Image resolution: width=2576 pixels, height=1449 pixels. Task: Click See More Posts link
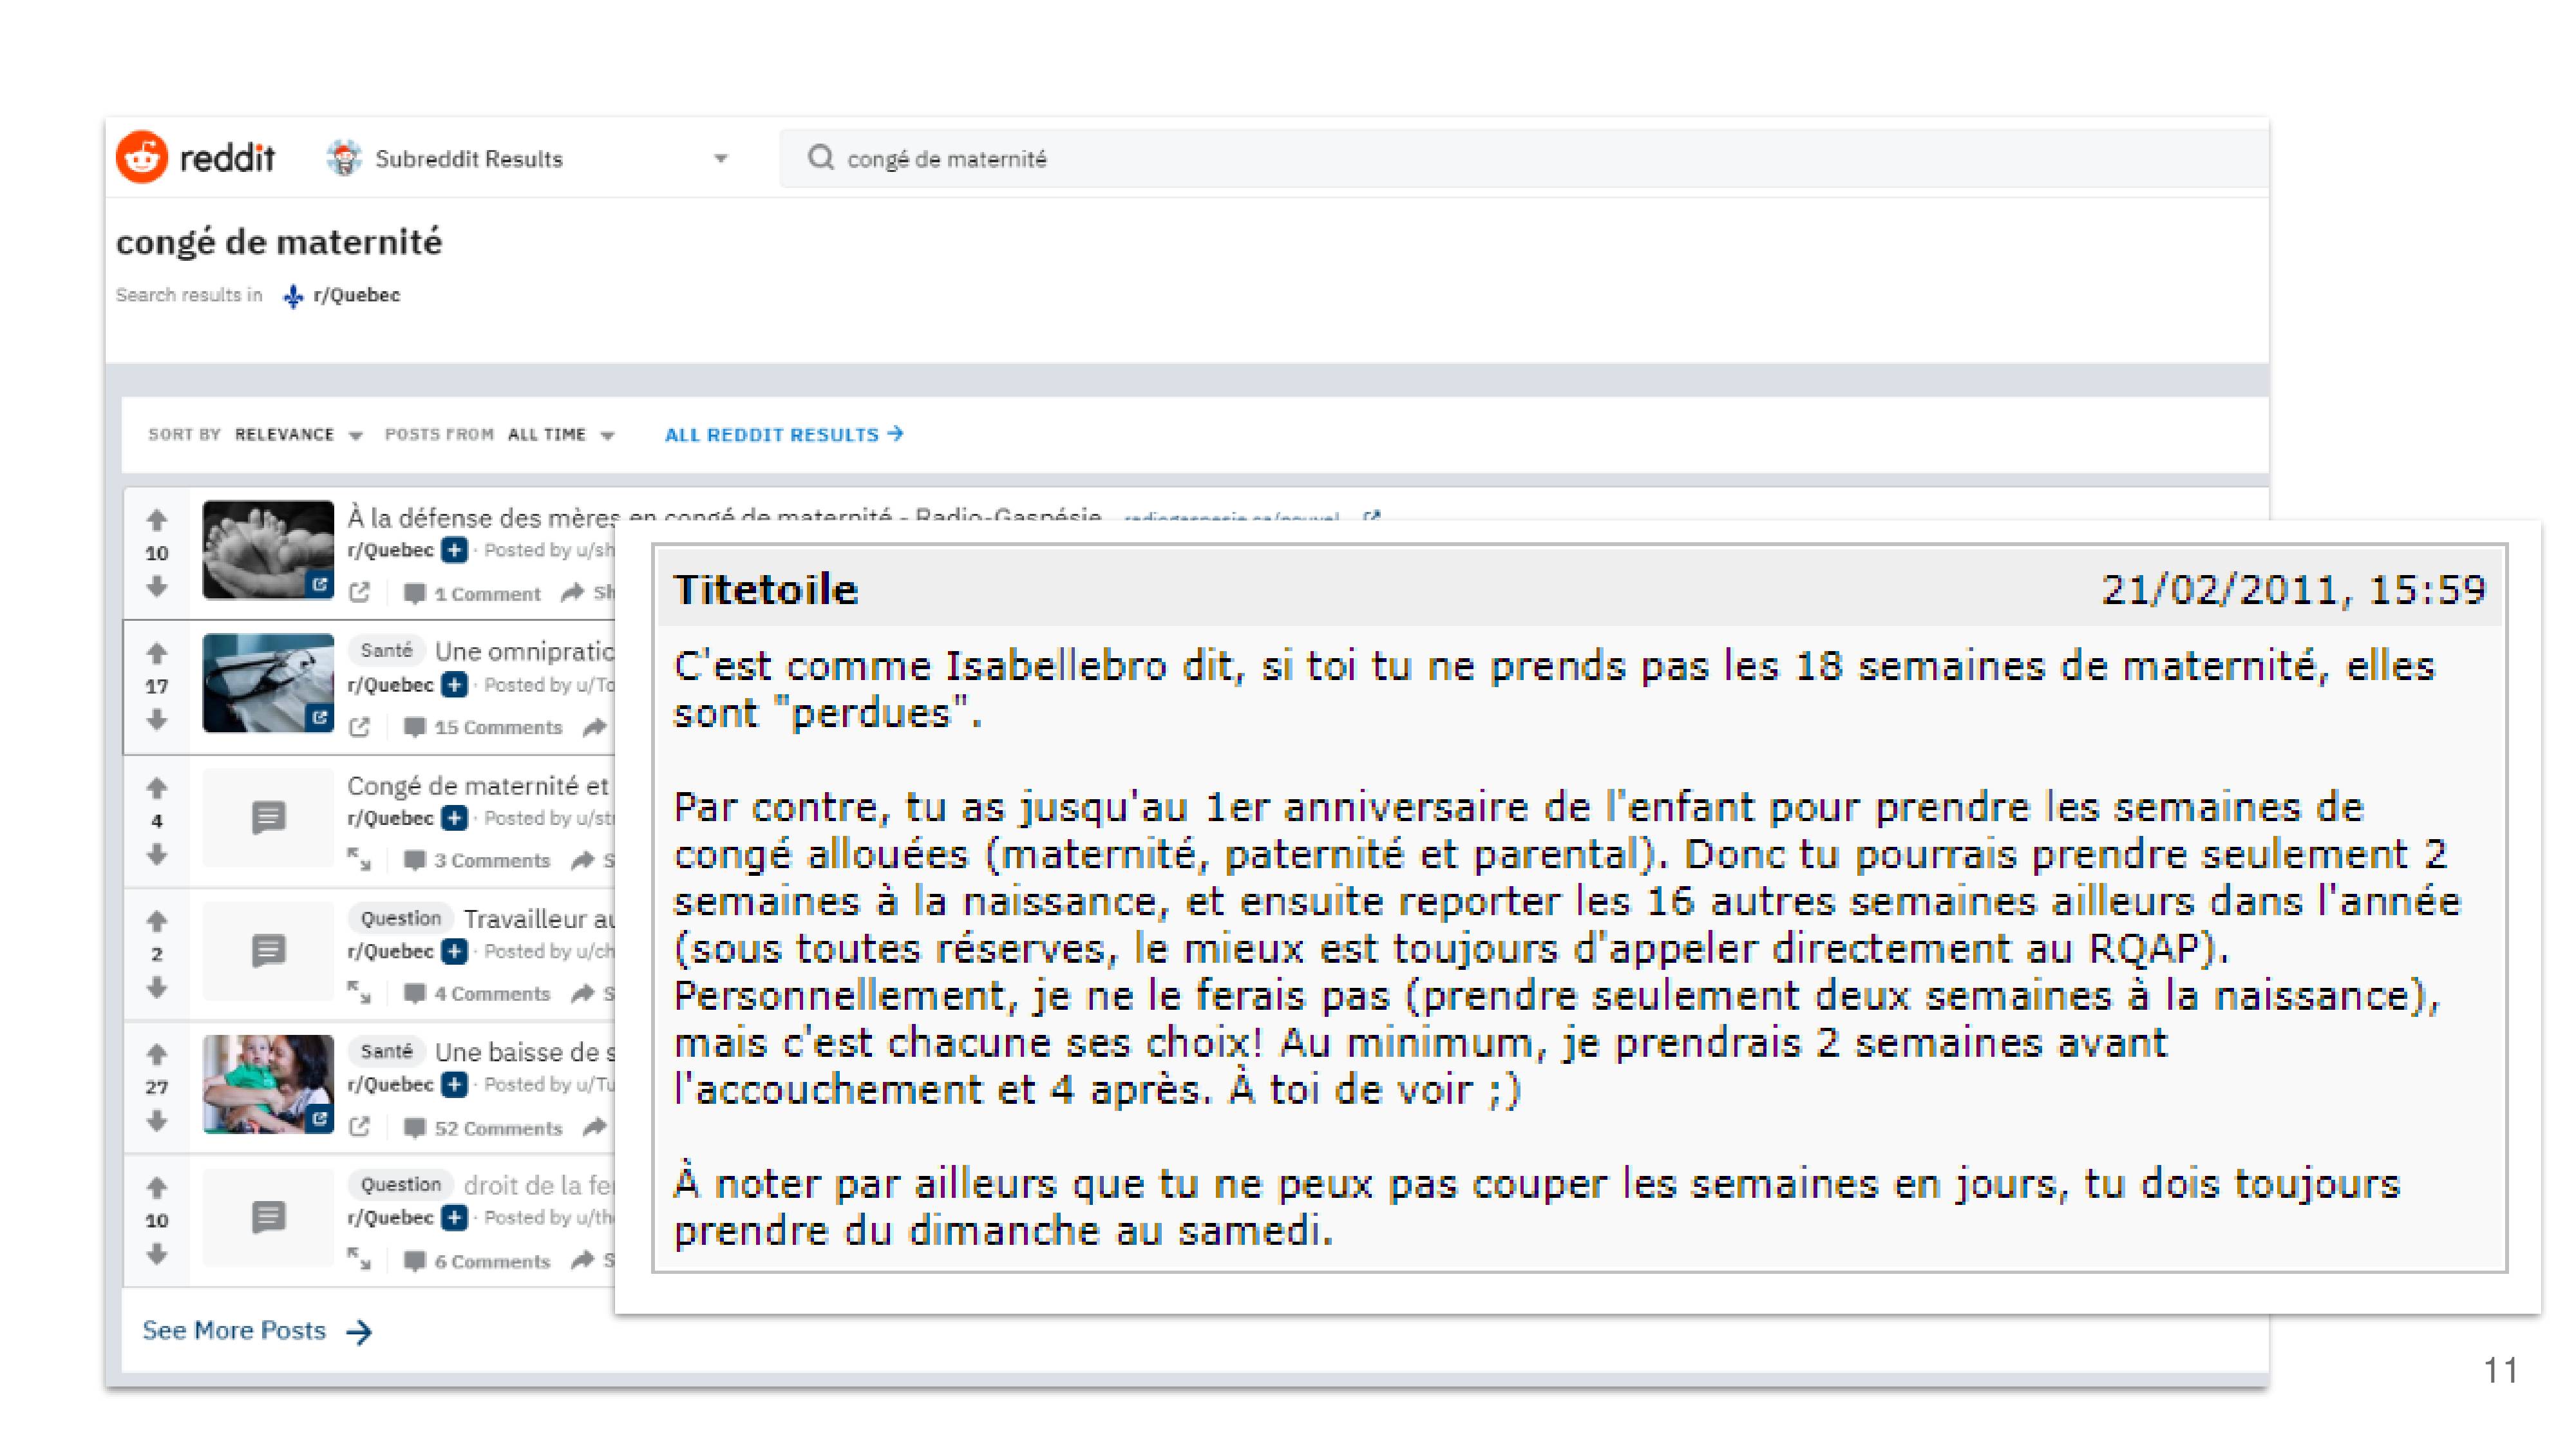click(257, 1331)
